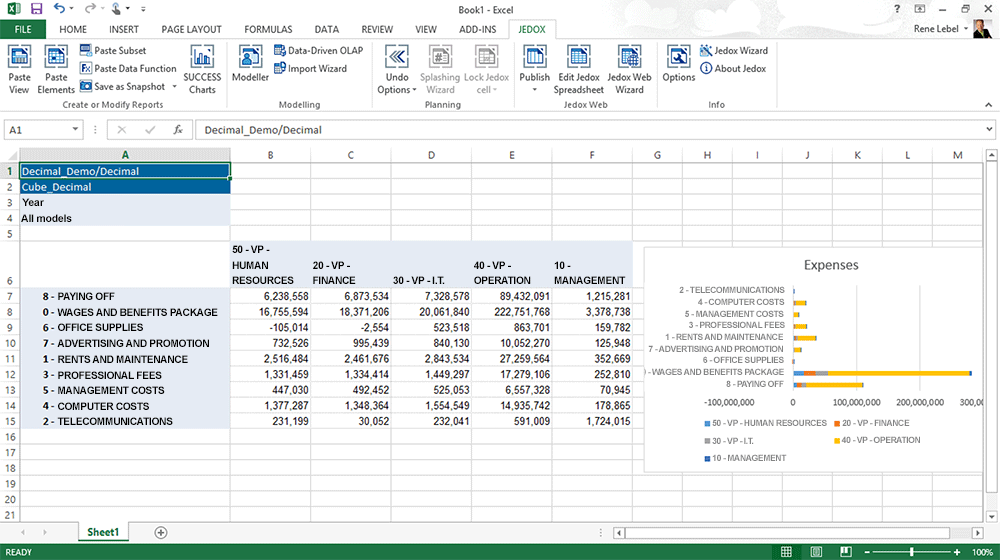Viewport: 1000px width, 560px height.
Task: Click the Paste Elements icon
Action: click(55, 70)
